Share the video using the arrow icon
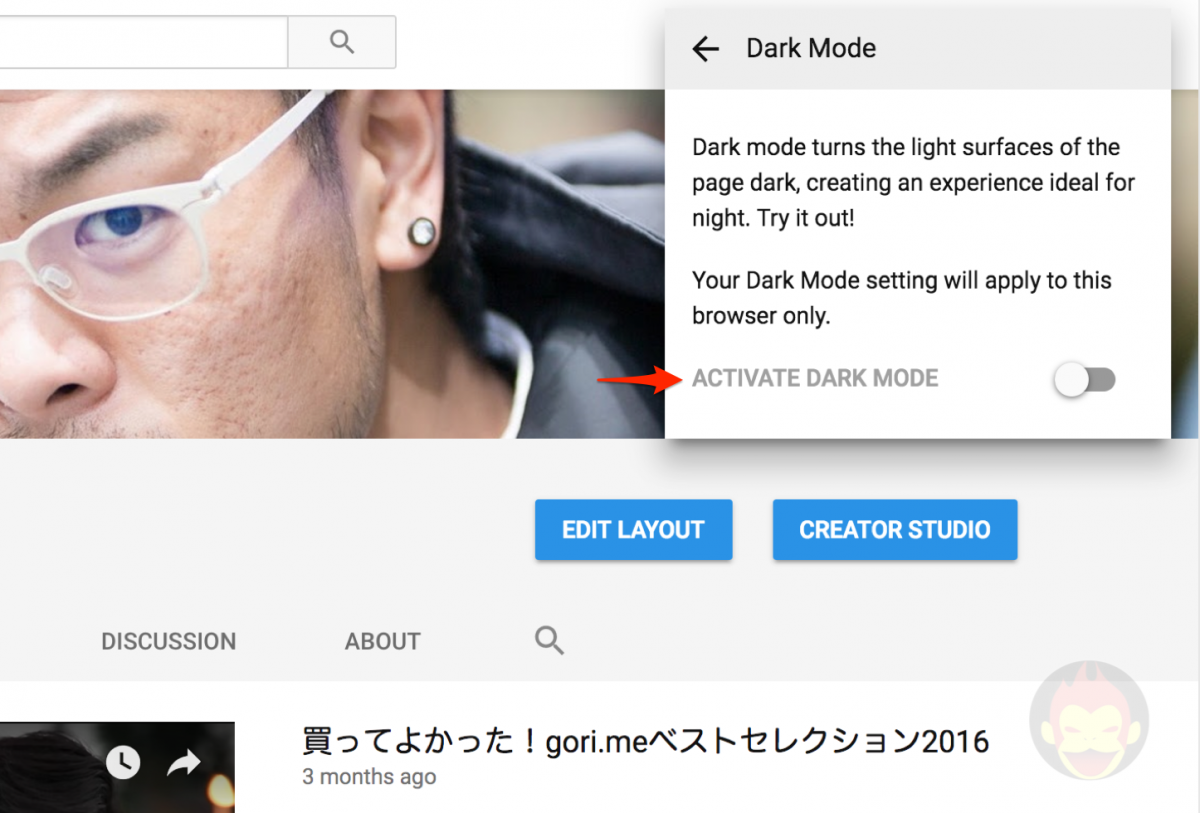Image resolution: width=1200 pixels, height=813 pixels. [184, 762]
